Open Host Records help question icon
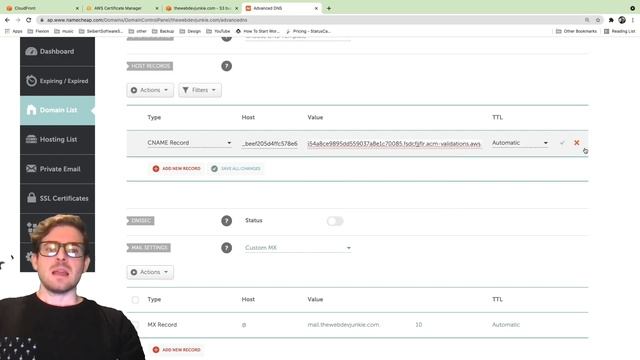Viewport: 640px width, 360px height. 227,66
